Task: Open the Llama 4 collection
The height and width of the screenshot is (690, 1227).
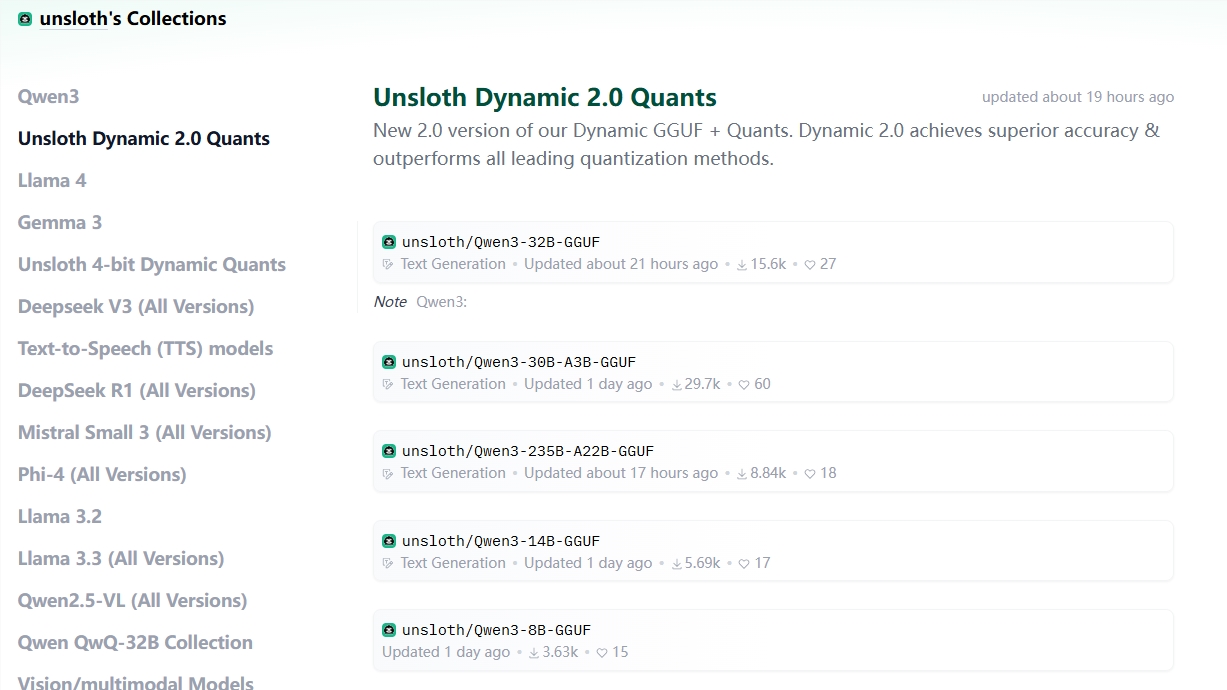Action: tap(52, 181)
